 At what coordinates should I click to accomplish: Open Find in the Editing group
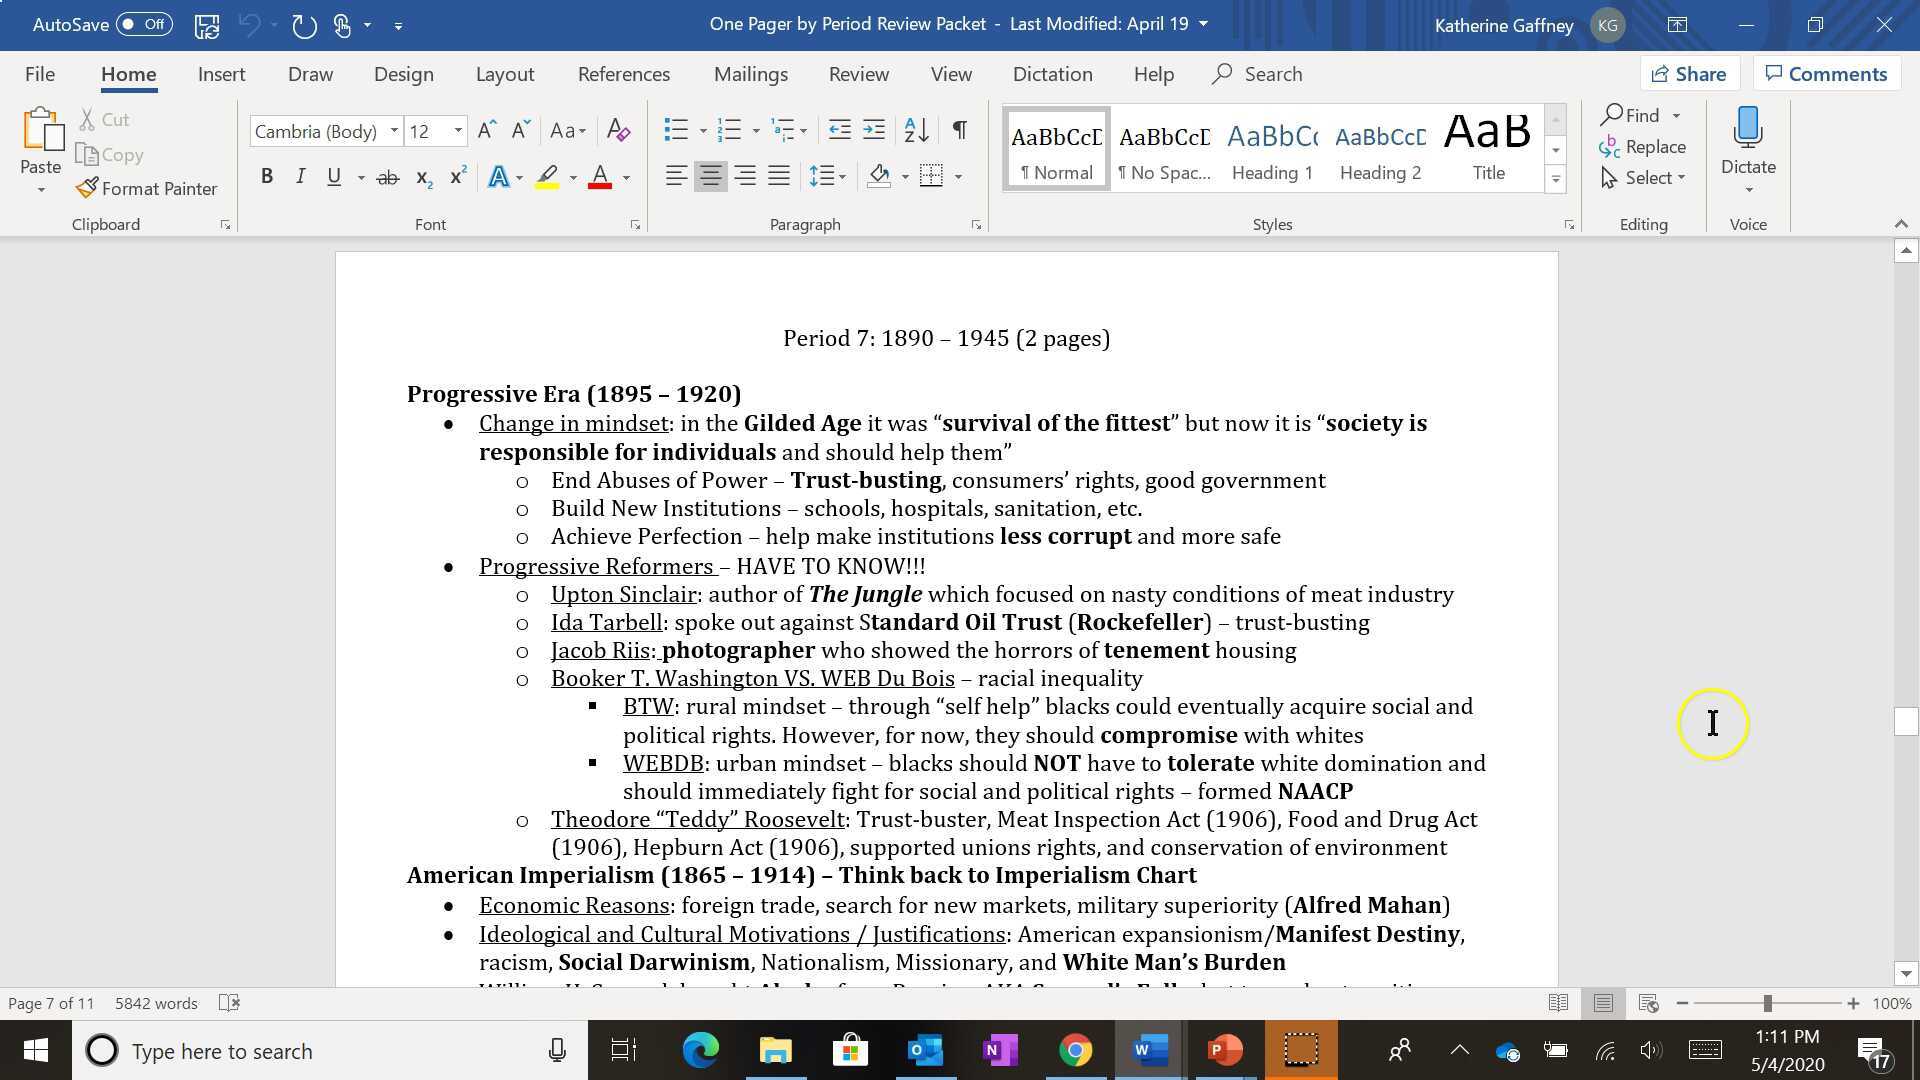tap(1637, 115)
